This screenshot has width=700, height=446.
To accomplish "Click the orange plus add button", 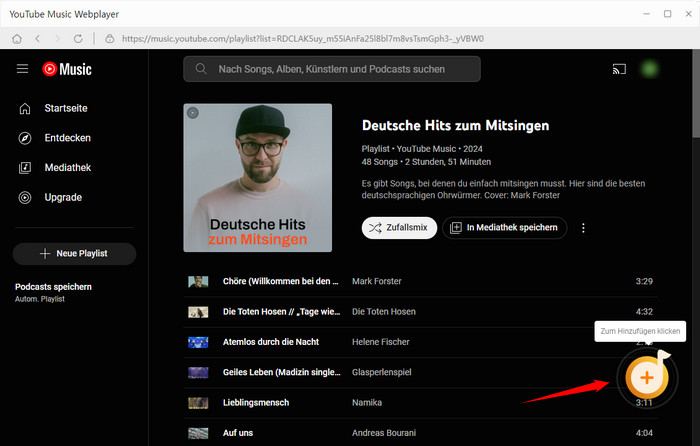I will coord(647,378).
